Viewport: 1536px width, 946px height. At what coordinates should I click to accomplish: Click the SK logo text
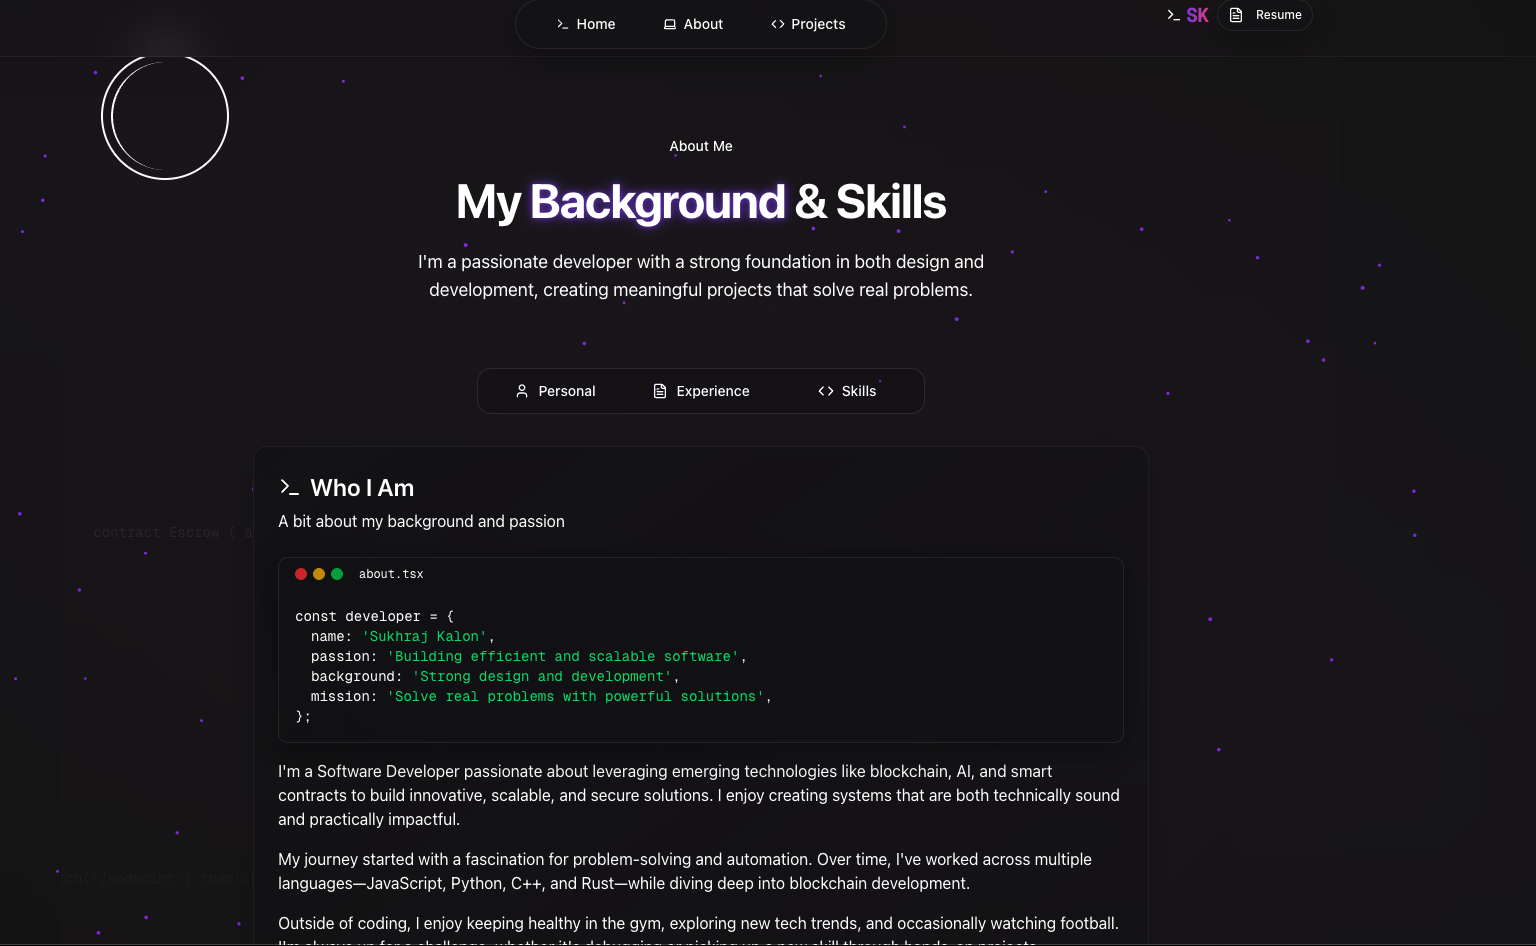click(1197, 15)
